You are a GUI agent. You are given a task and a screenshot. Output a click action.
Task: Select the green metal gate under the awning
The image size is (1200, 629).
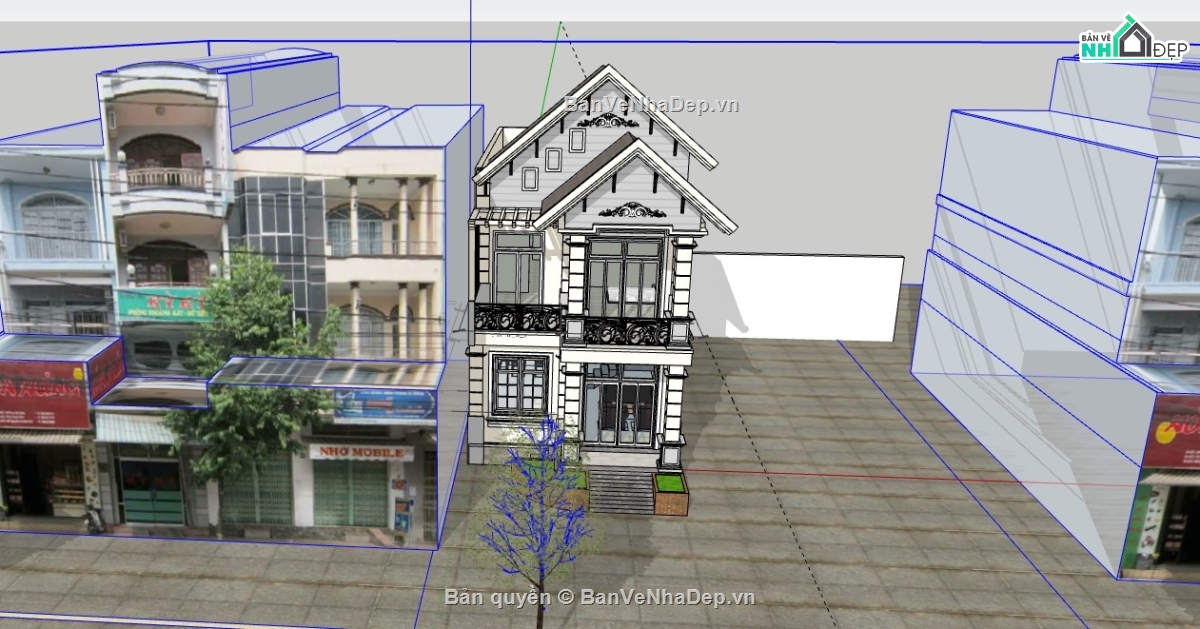[152, 491]
